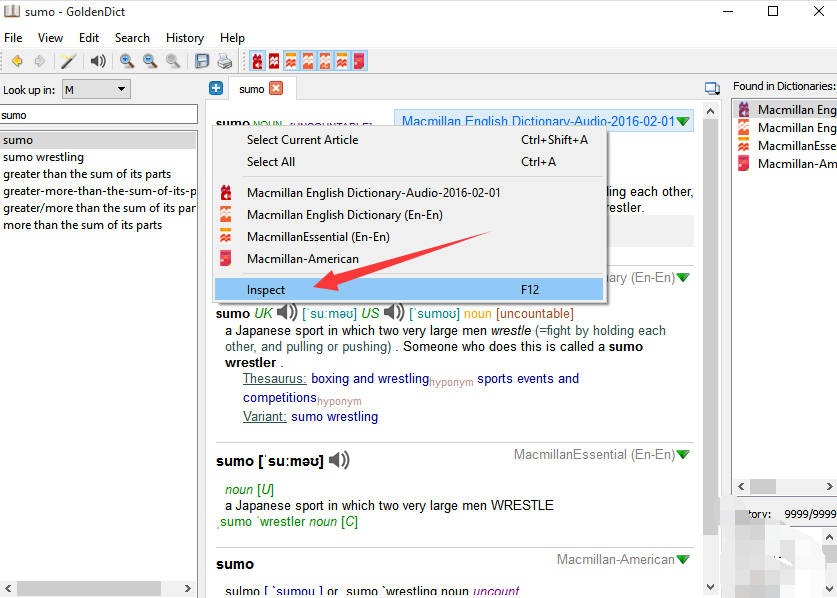This screenshot has height=598, width=837.
Task: Pick Macmillan English Dictionary (En-En) in context menu
Action: (x=409, y=215)
